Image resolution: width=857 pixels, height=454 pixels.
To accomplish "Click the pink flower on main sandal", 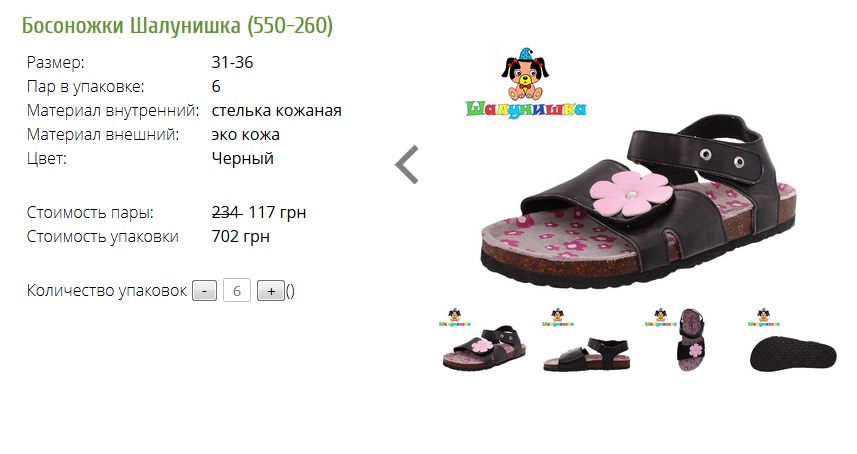I will click(x=631, y=193).
